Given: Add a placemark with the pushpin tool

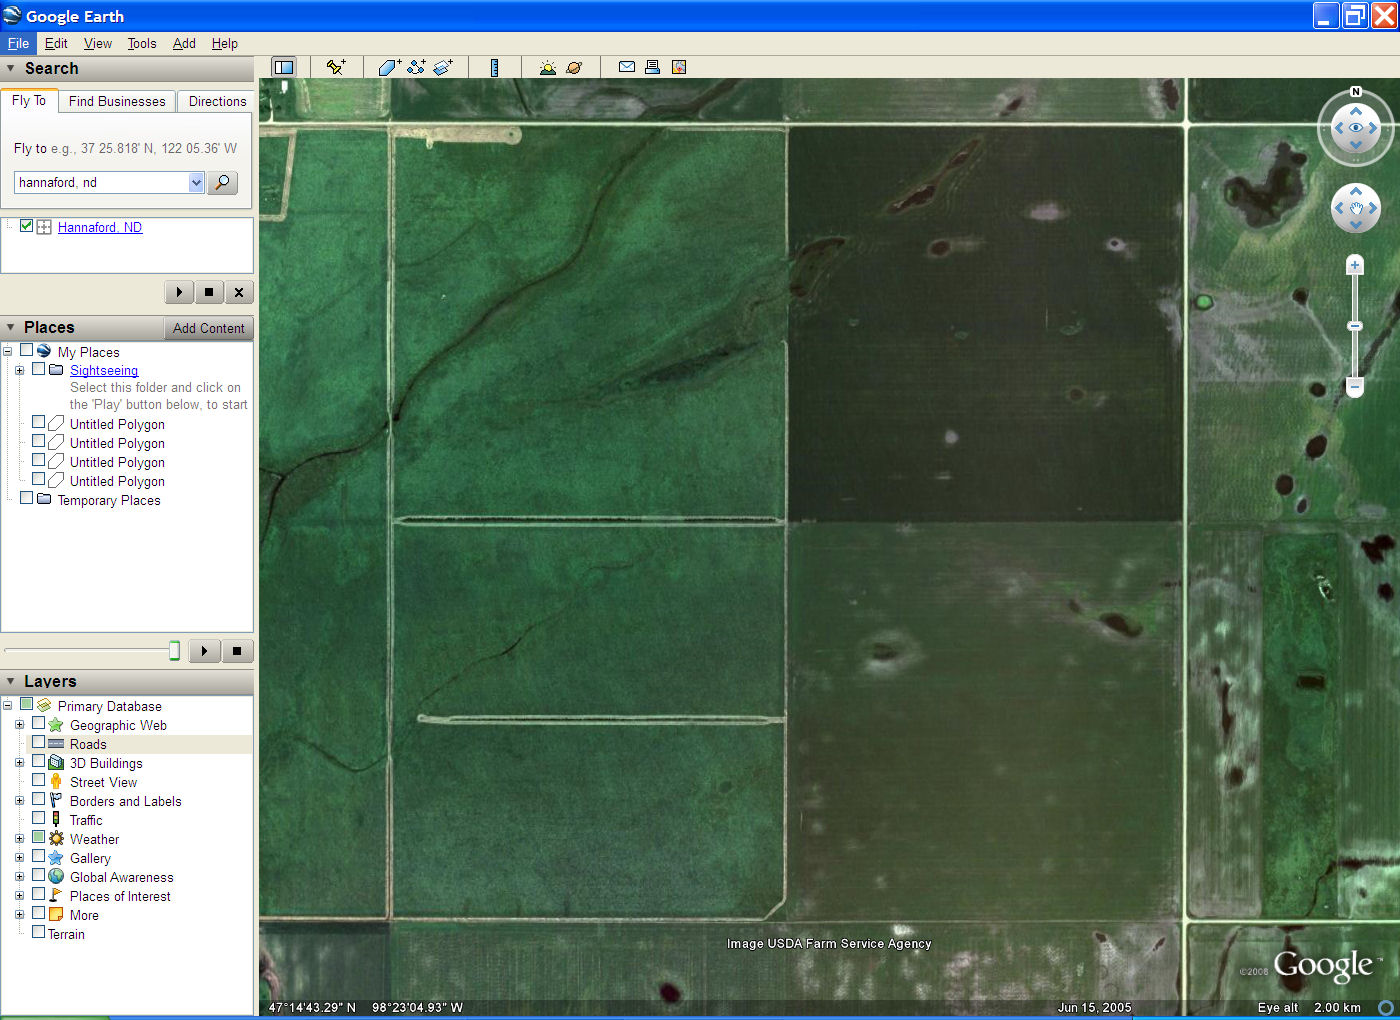Looking at the screenshot, I should [336, 67].
